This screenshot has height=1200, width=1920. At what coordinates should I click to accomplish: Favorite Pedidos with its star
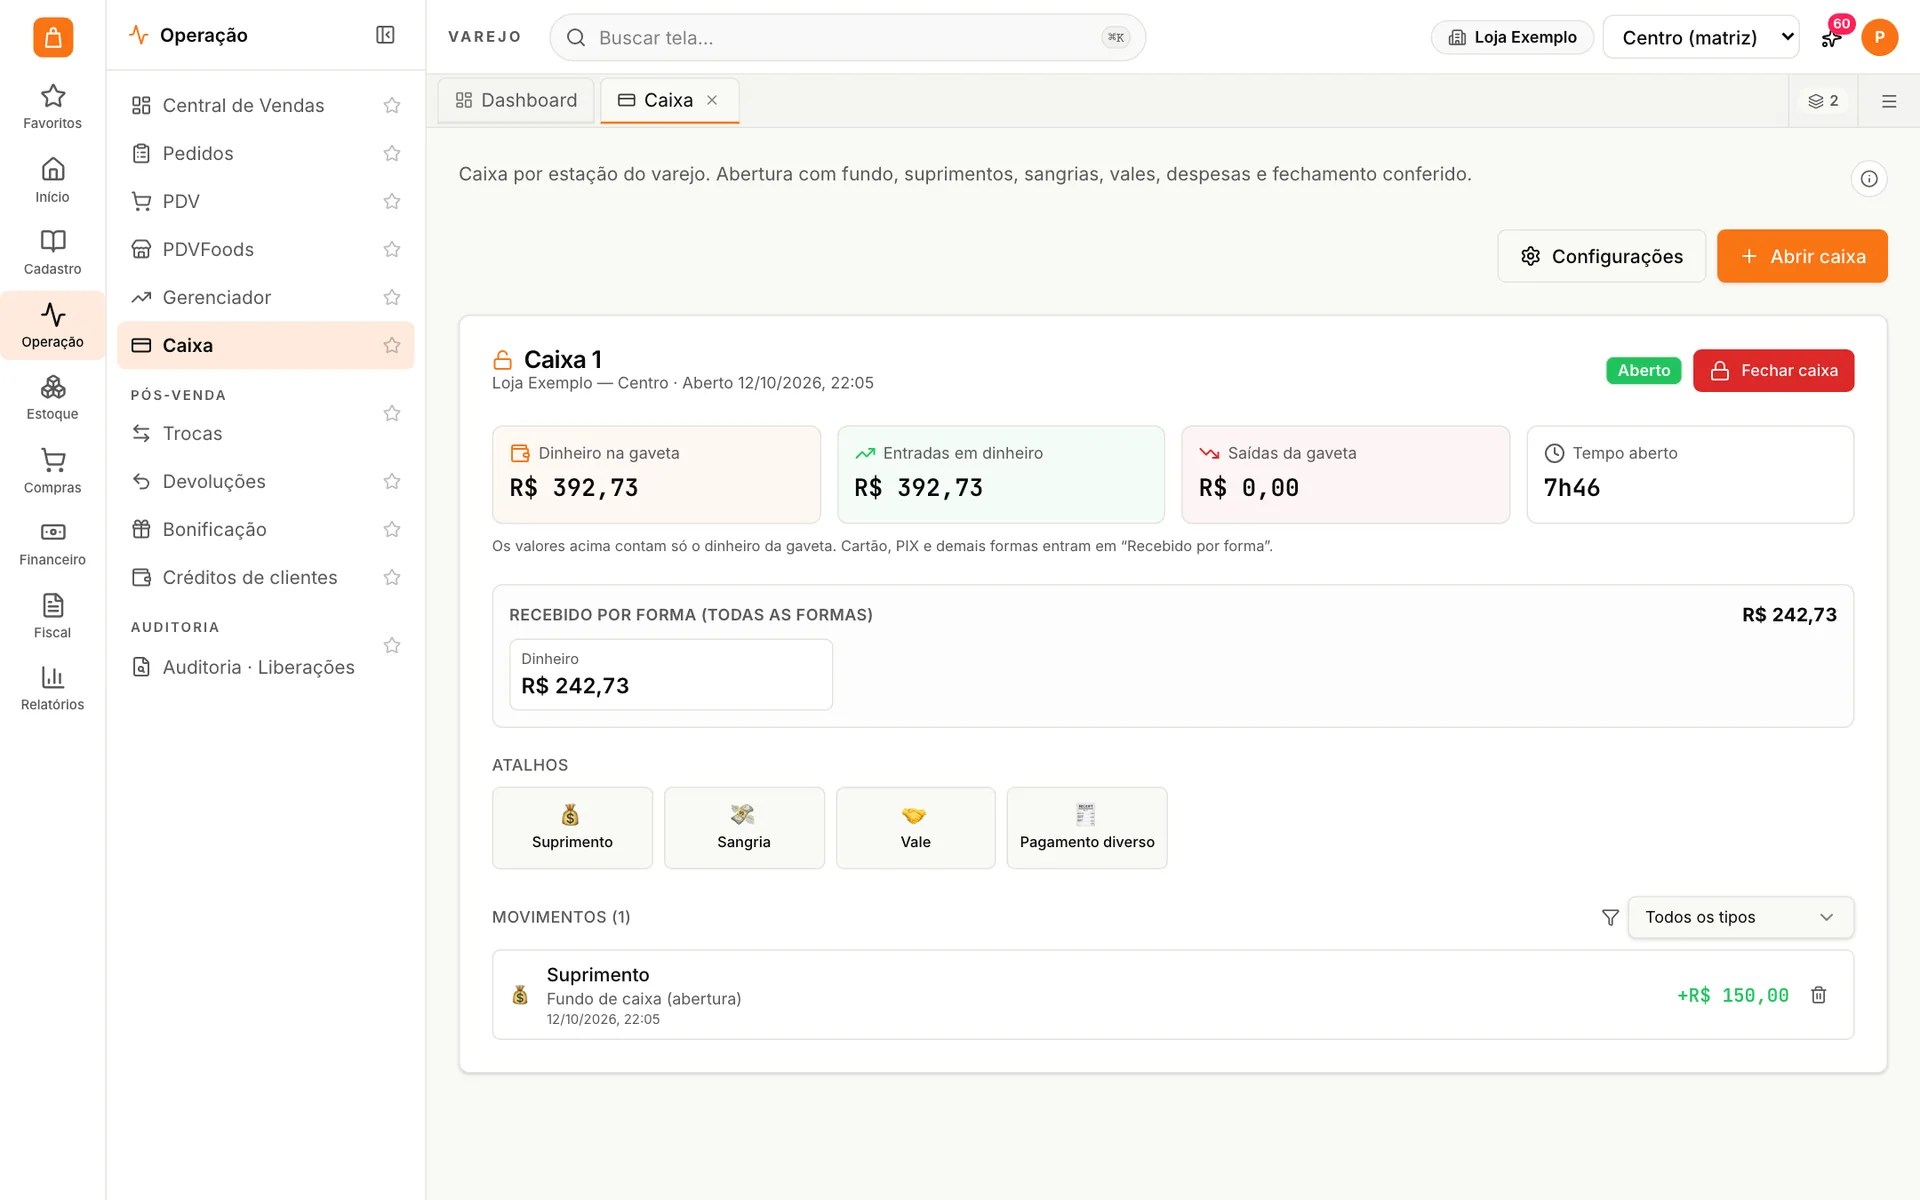[392, 153]
